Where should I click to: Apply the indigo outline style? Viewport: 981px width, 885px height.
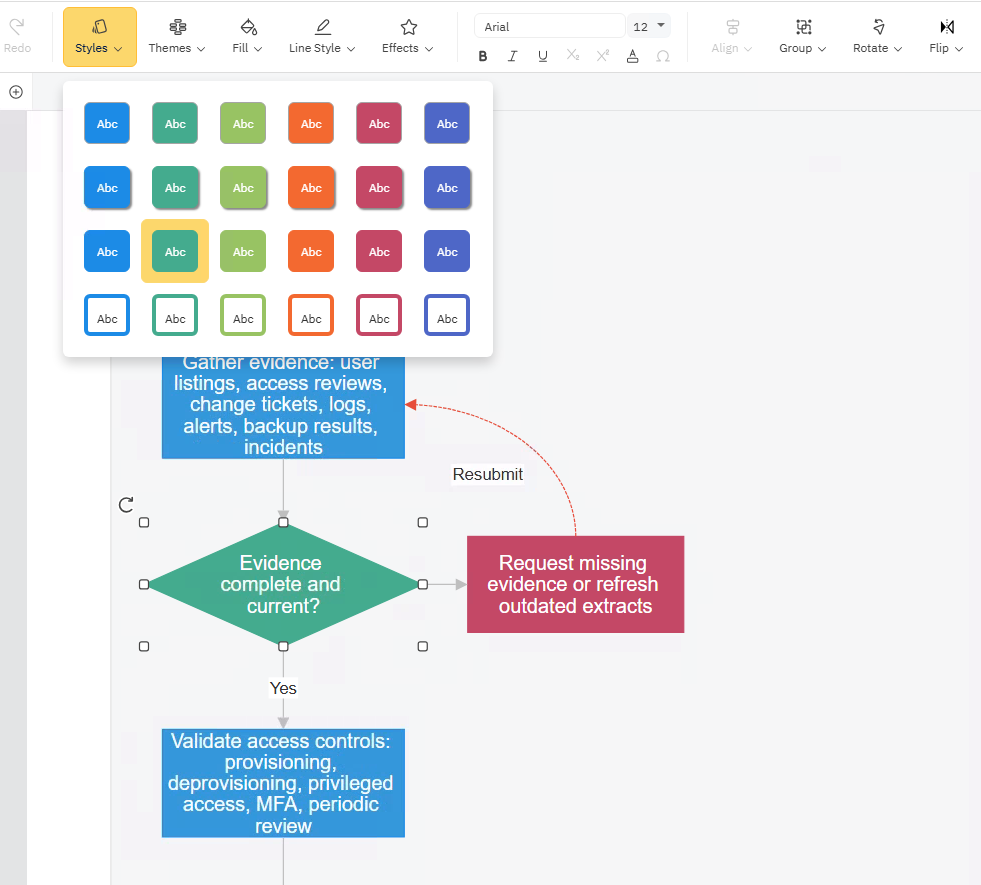click(447, 315)
